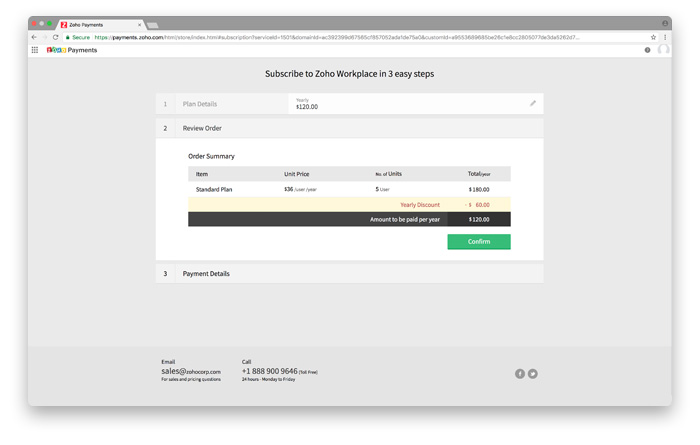Edit plan details with pencil icon

point(533,103)
